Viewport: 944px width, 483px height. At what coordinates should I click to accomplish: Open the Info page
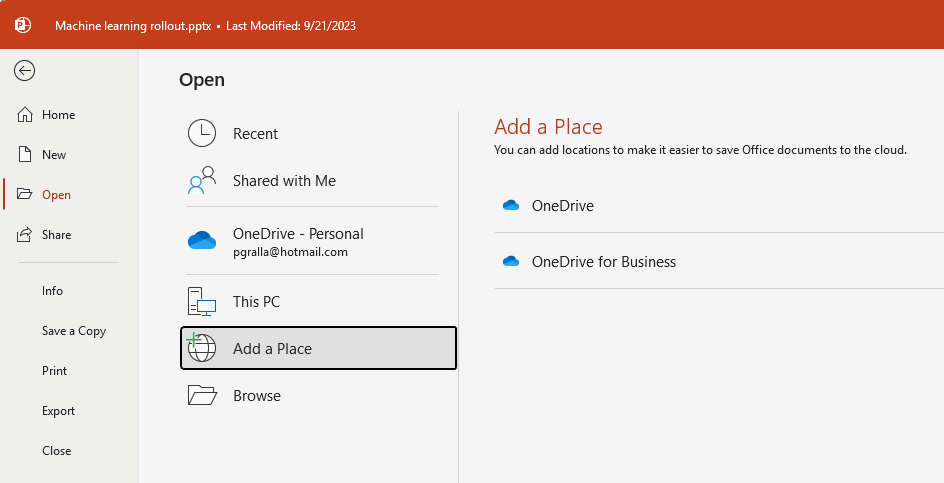[52, 290]
